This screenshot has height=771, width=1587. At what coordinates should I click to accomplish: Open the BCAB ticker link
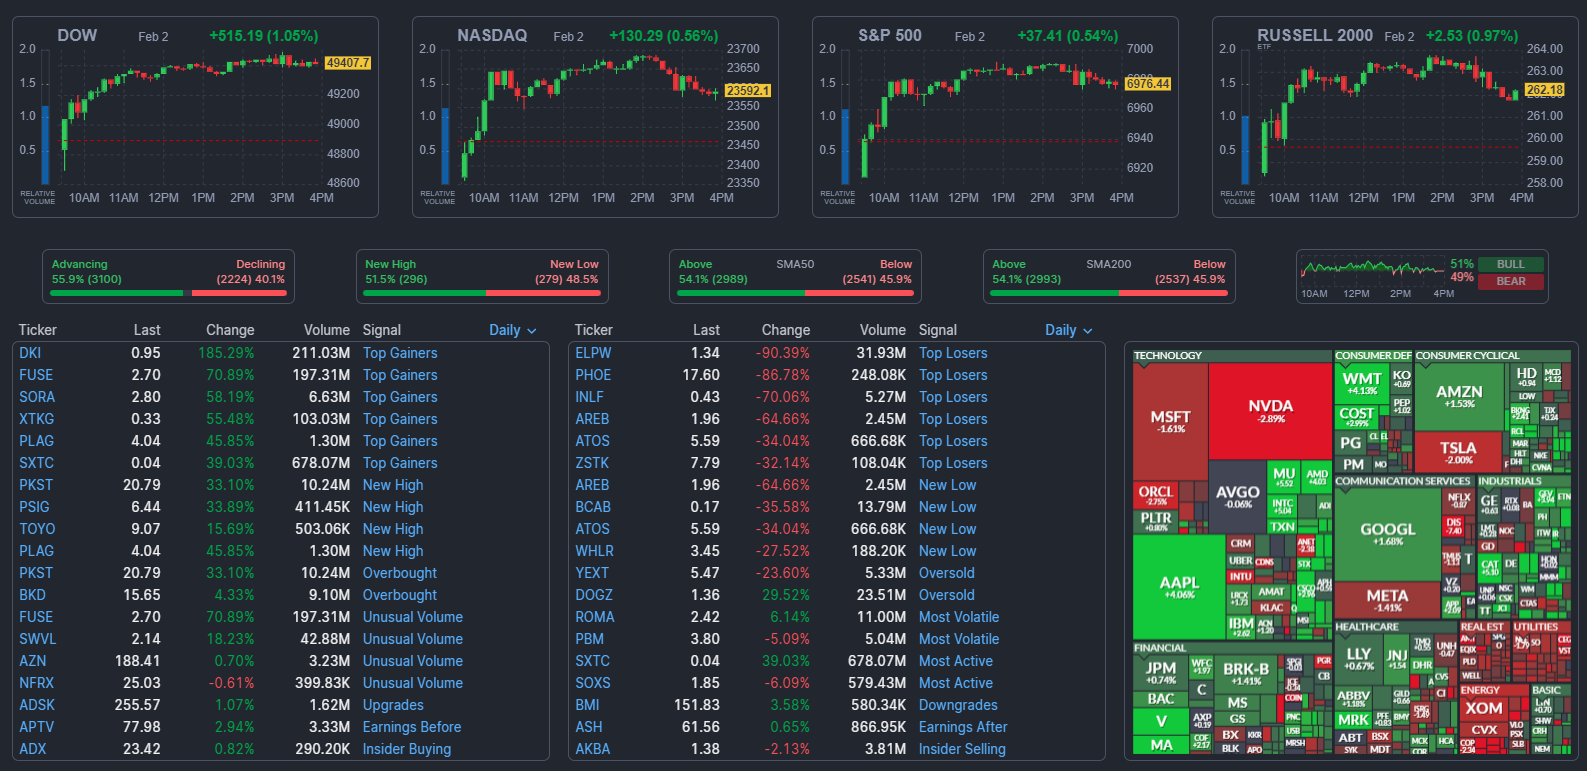tap(593, 507)
